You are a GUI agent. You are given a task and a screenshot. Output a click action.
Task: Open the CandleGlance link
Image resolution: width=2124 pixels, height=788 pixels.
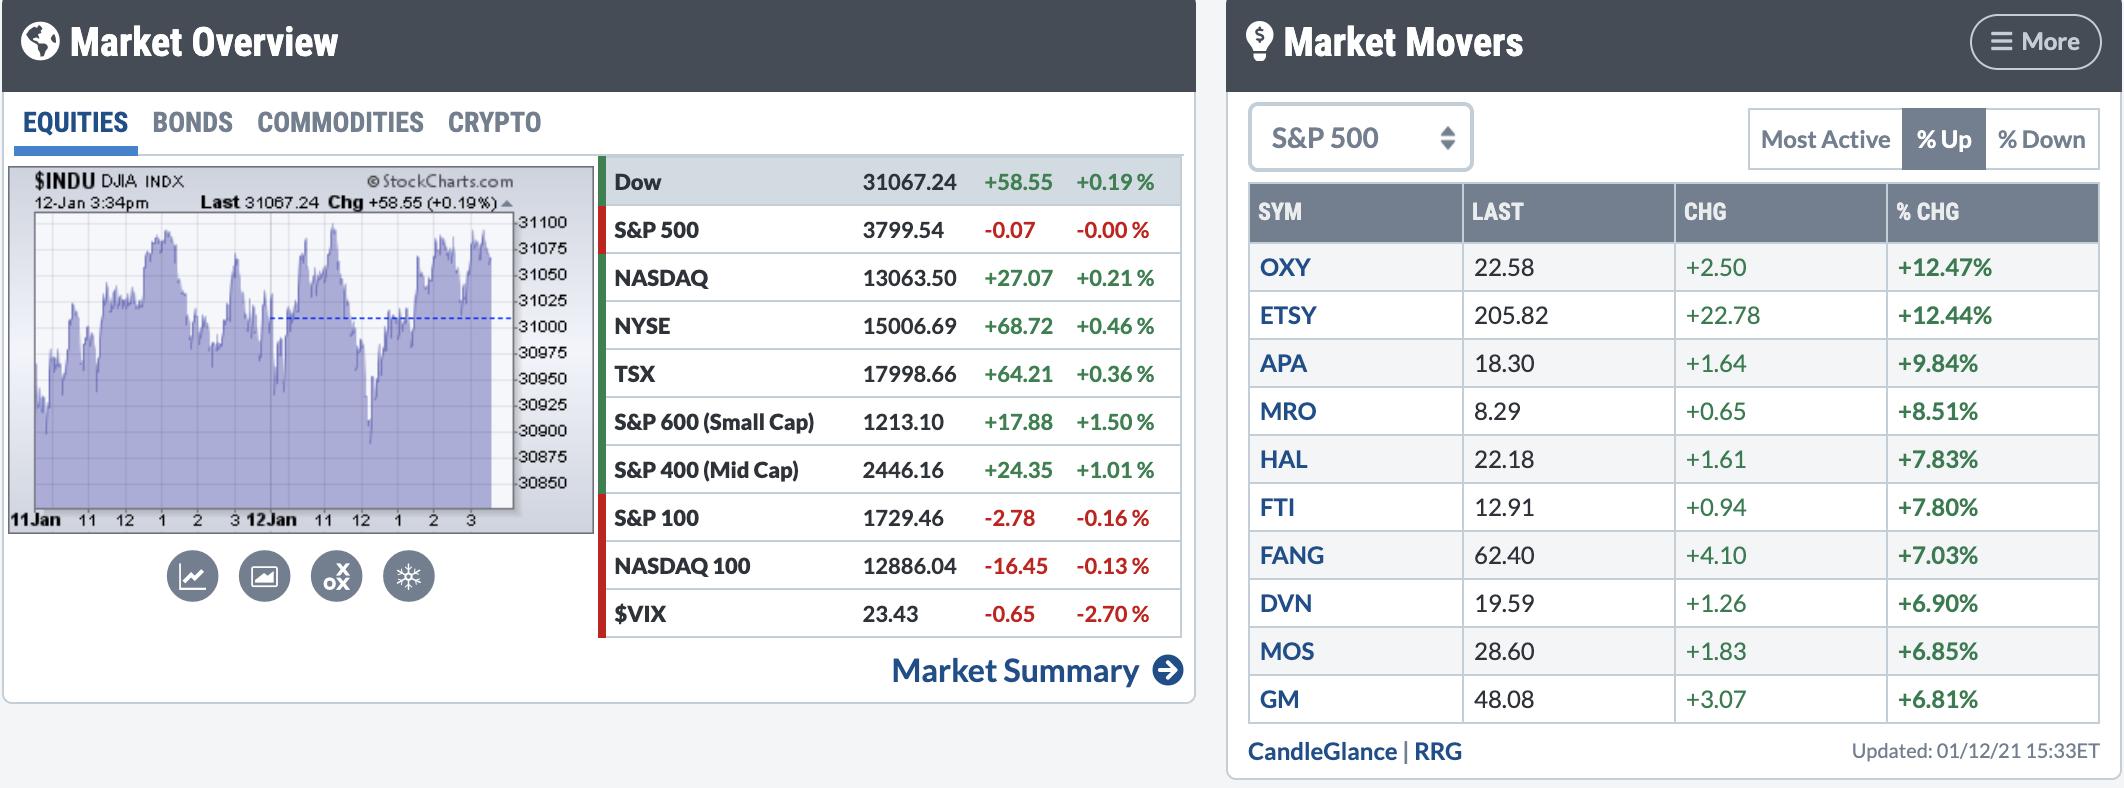point(1321,751)
